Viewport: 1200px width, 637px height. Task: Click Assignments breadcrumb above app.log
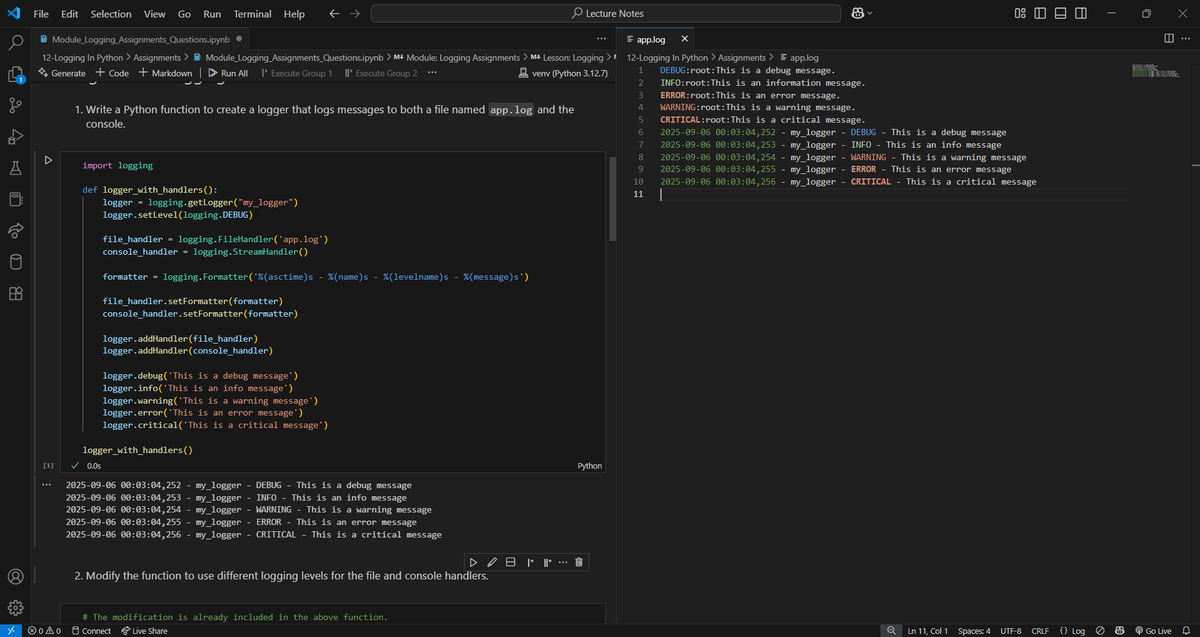coord(741,58)
